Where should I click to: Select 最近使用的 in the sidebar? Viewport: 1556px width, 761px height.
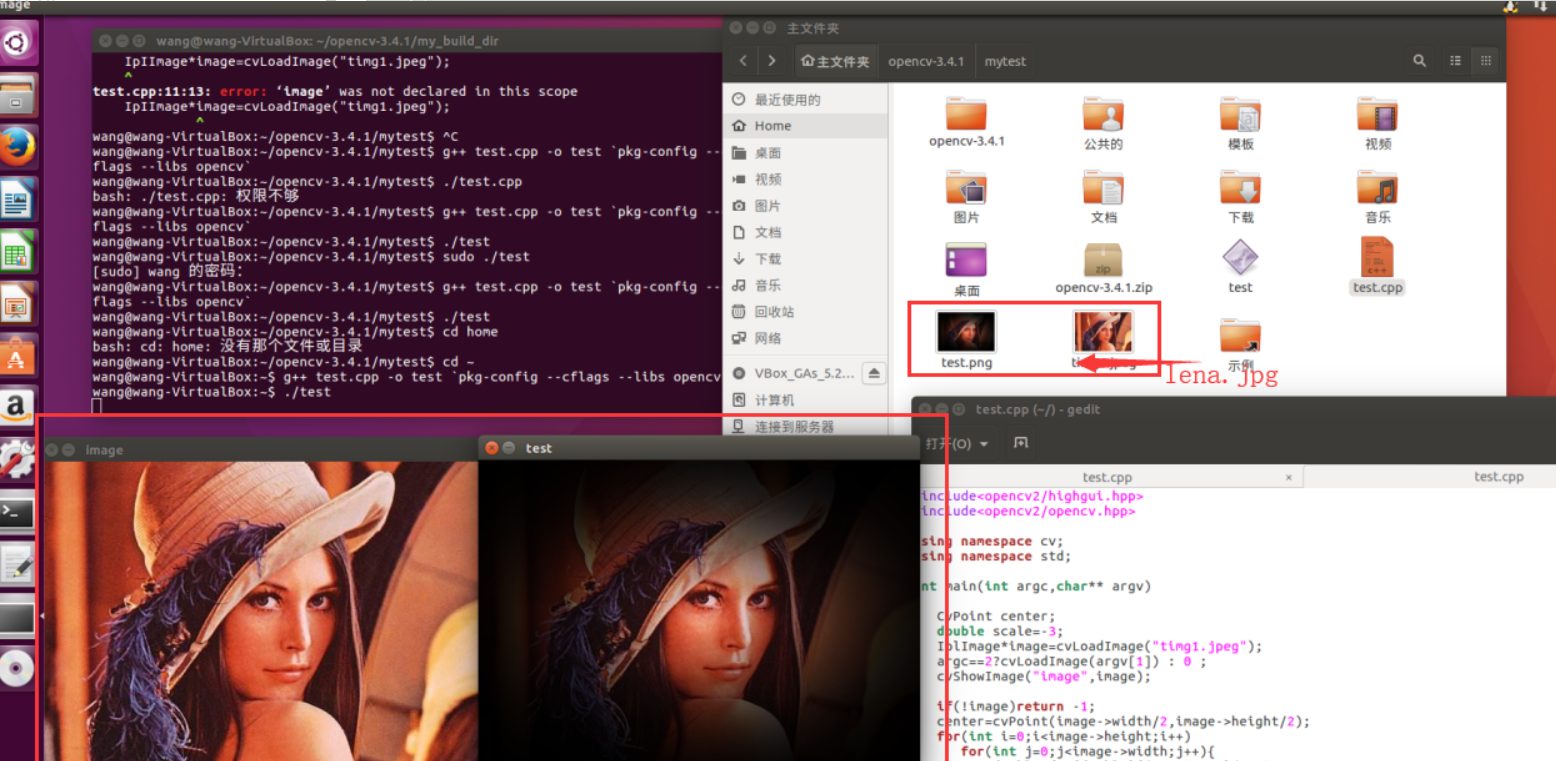(805, 100)
